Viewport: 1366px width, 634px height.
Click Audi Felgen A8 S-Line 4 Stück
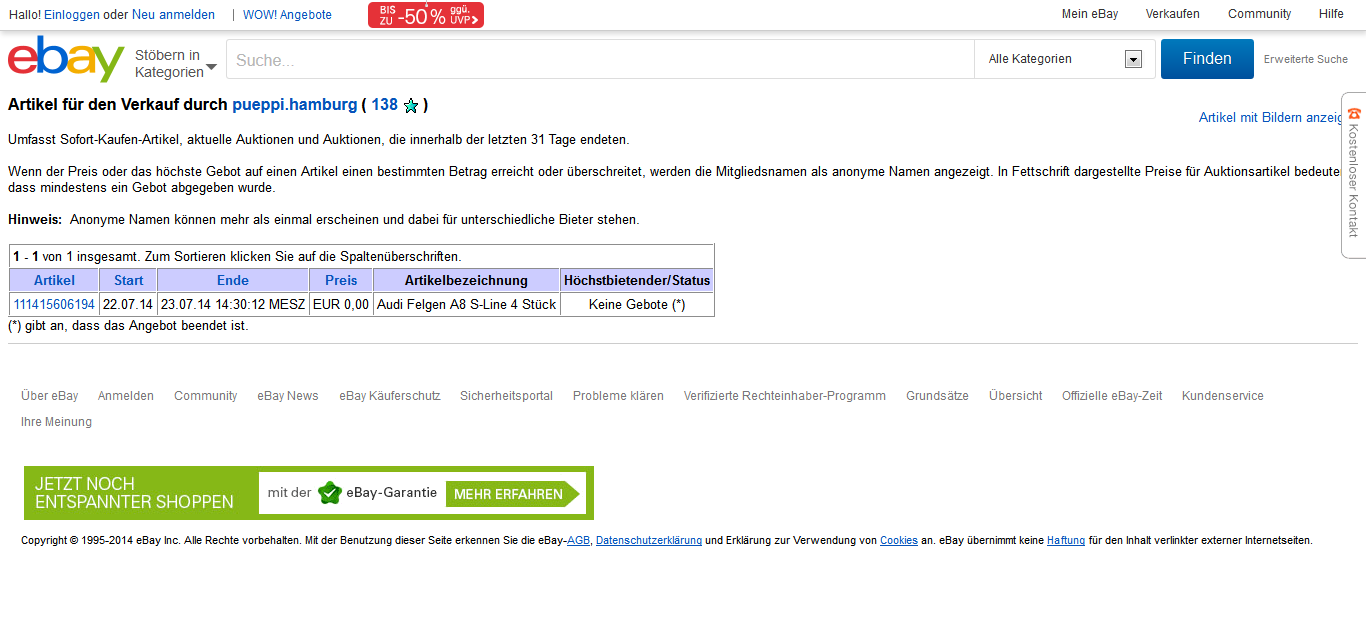pos(466,304)
